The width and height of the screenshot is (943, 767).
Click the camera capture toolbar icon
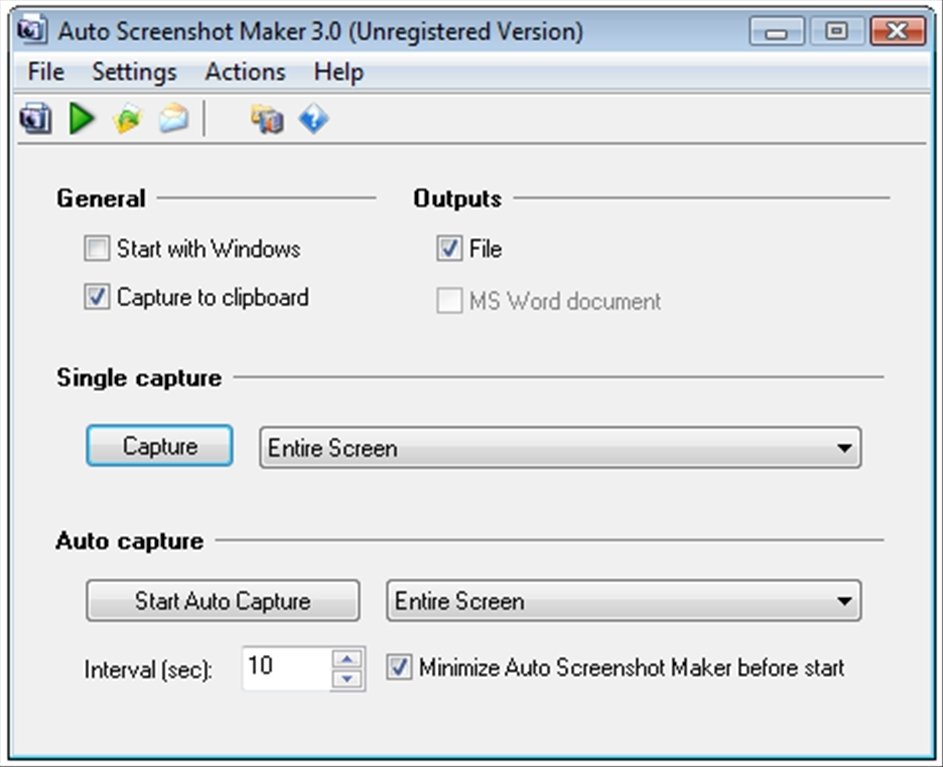click(35, 118)
